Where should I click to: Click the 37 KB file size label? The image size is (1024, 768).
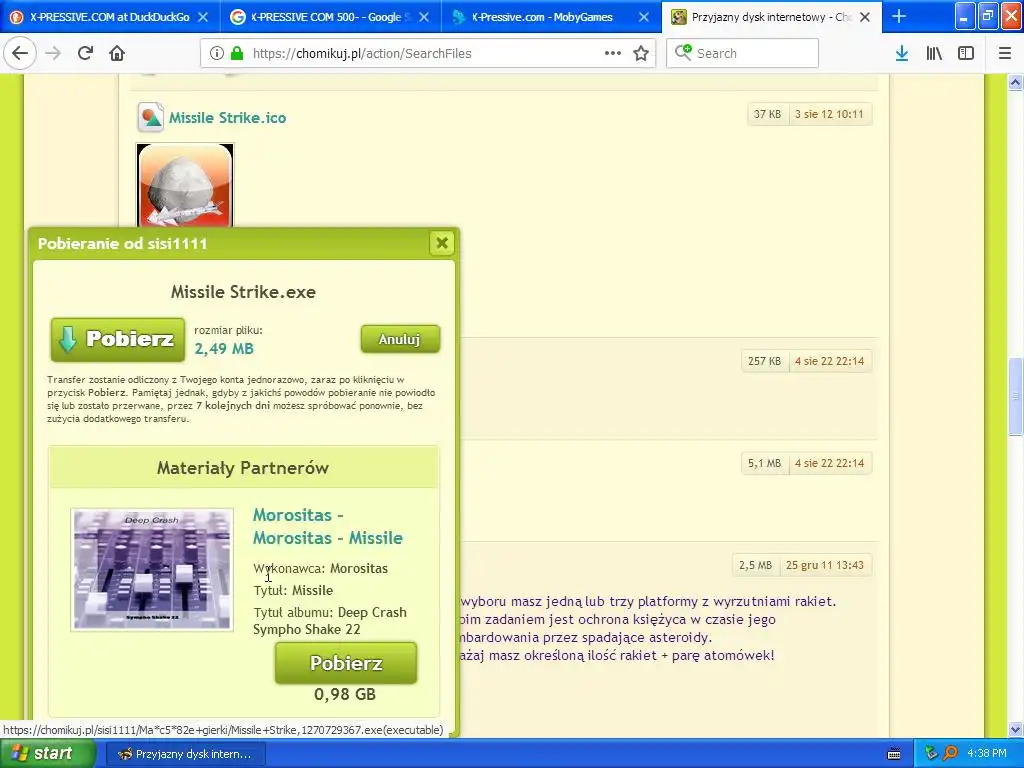(x=767, y=114)
